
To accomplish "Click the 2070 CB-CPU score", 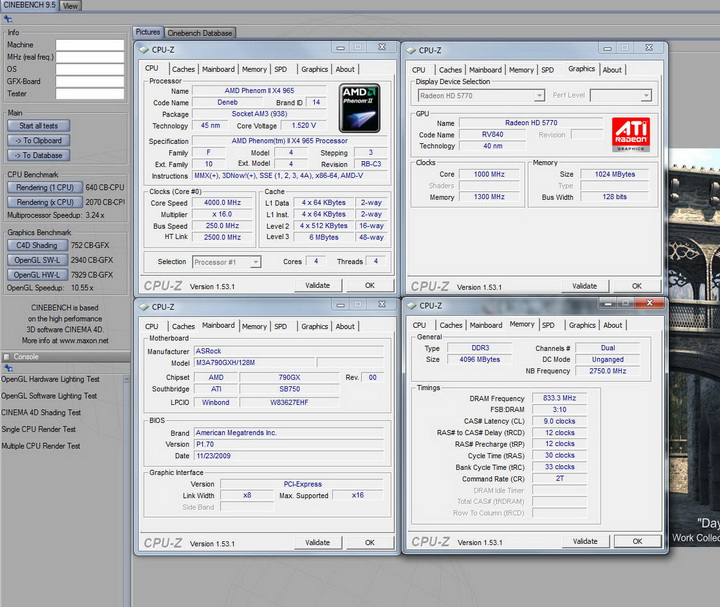I will [x=105, y=202].
